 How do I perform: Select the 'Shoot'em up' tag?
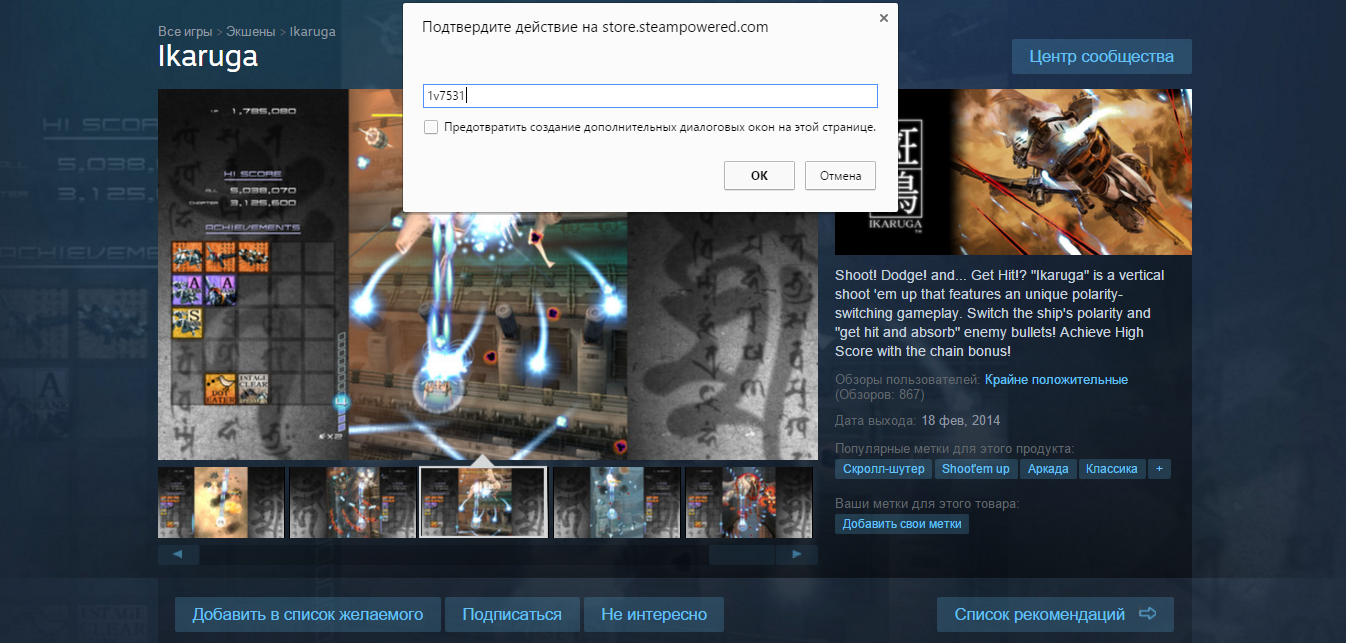click(x=976, y=469)
